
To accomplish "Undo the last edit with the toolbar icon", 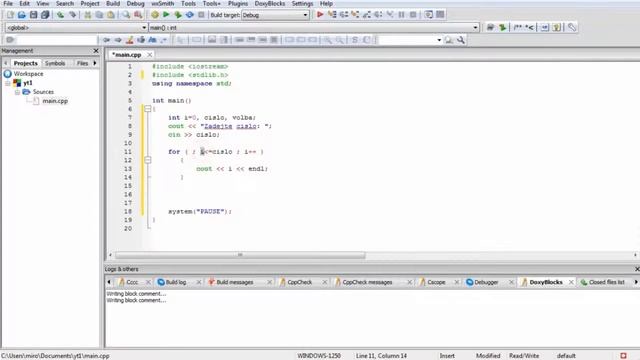I will [60, 15].
